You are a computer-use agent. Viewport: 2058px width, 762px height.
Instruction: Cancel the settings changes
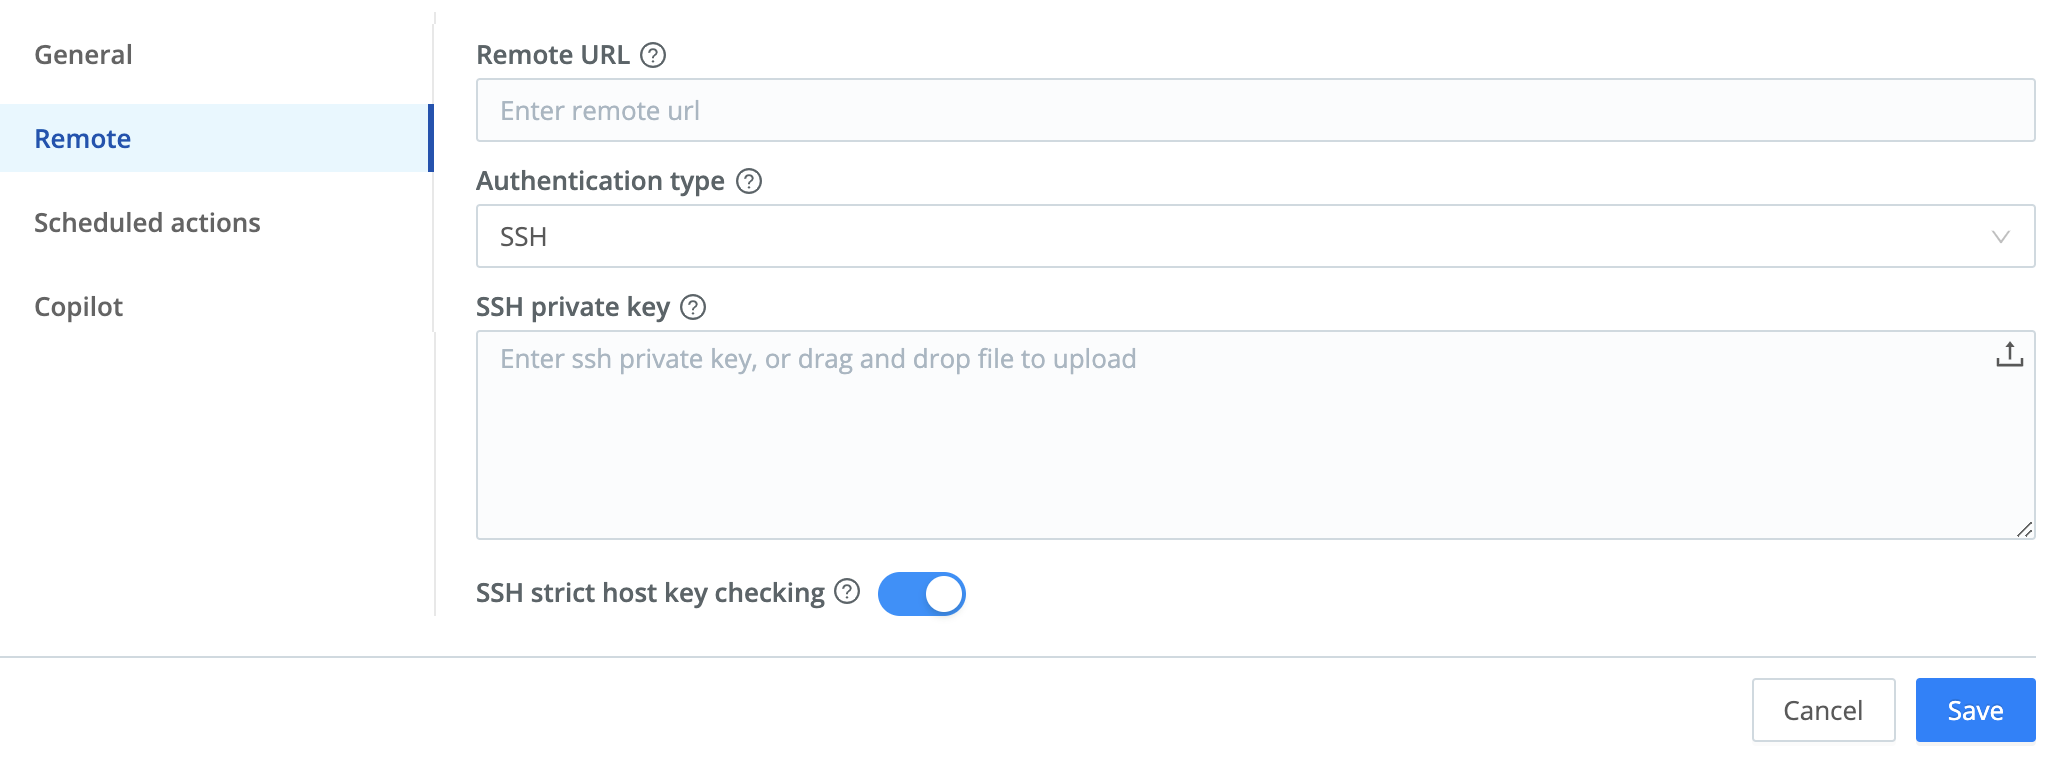pos(1823,709)
